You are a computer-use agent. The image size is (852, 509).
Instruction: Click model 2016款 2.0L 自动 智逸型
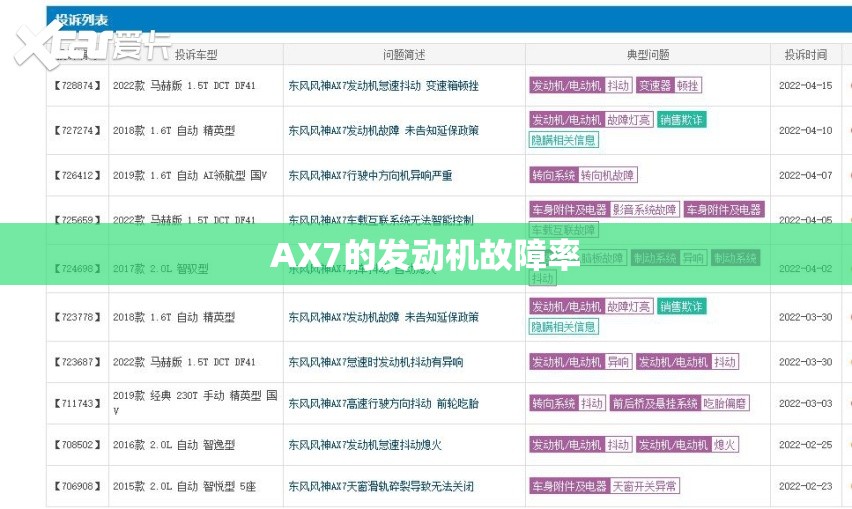pyautogui.click(x=174, y=445)
